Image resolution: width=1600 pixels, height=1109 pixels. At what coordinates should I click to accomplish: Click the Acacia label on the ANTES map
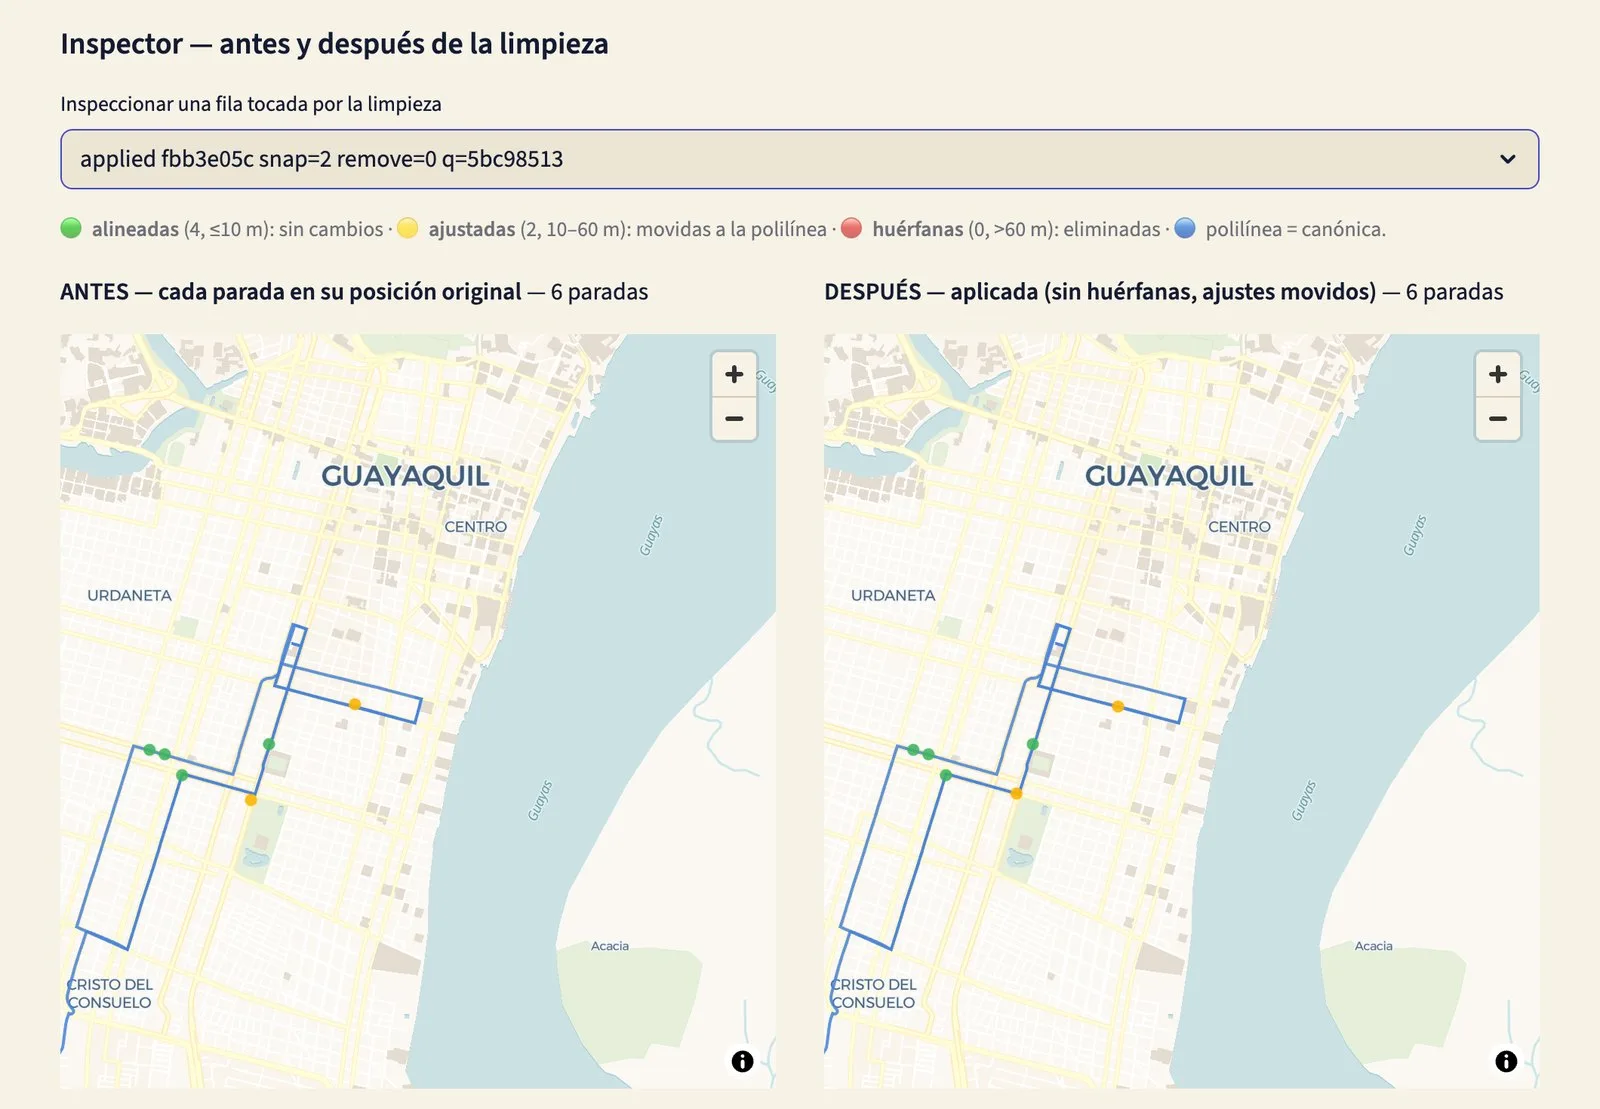point(610,946)
